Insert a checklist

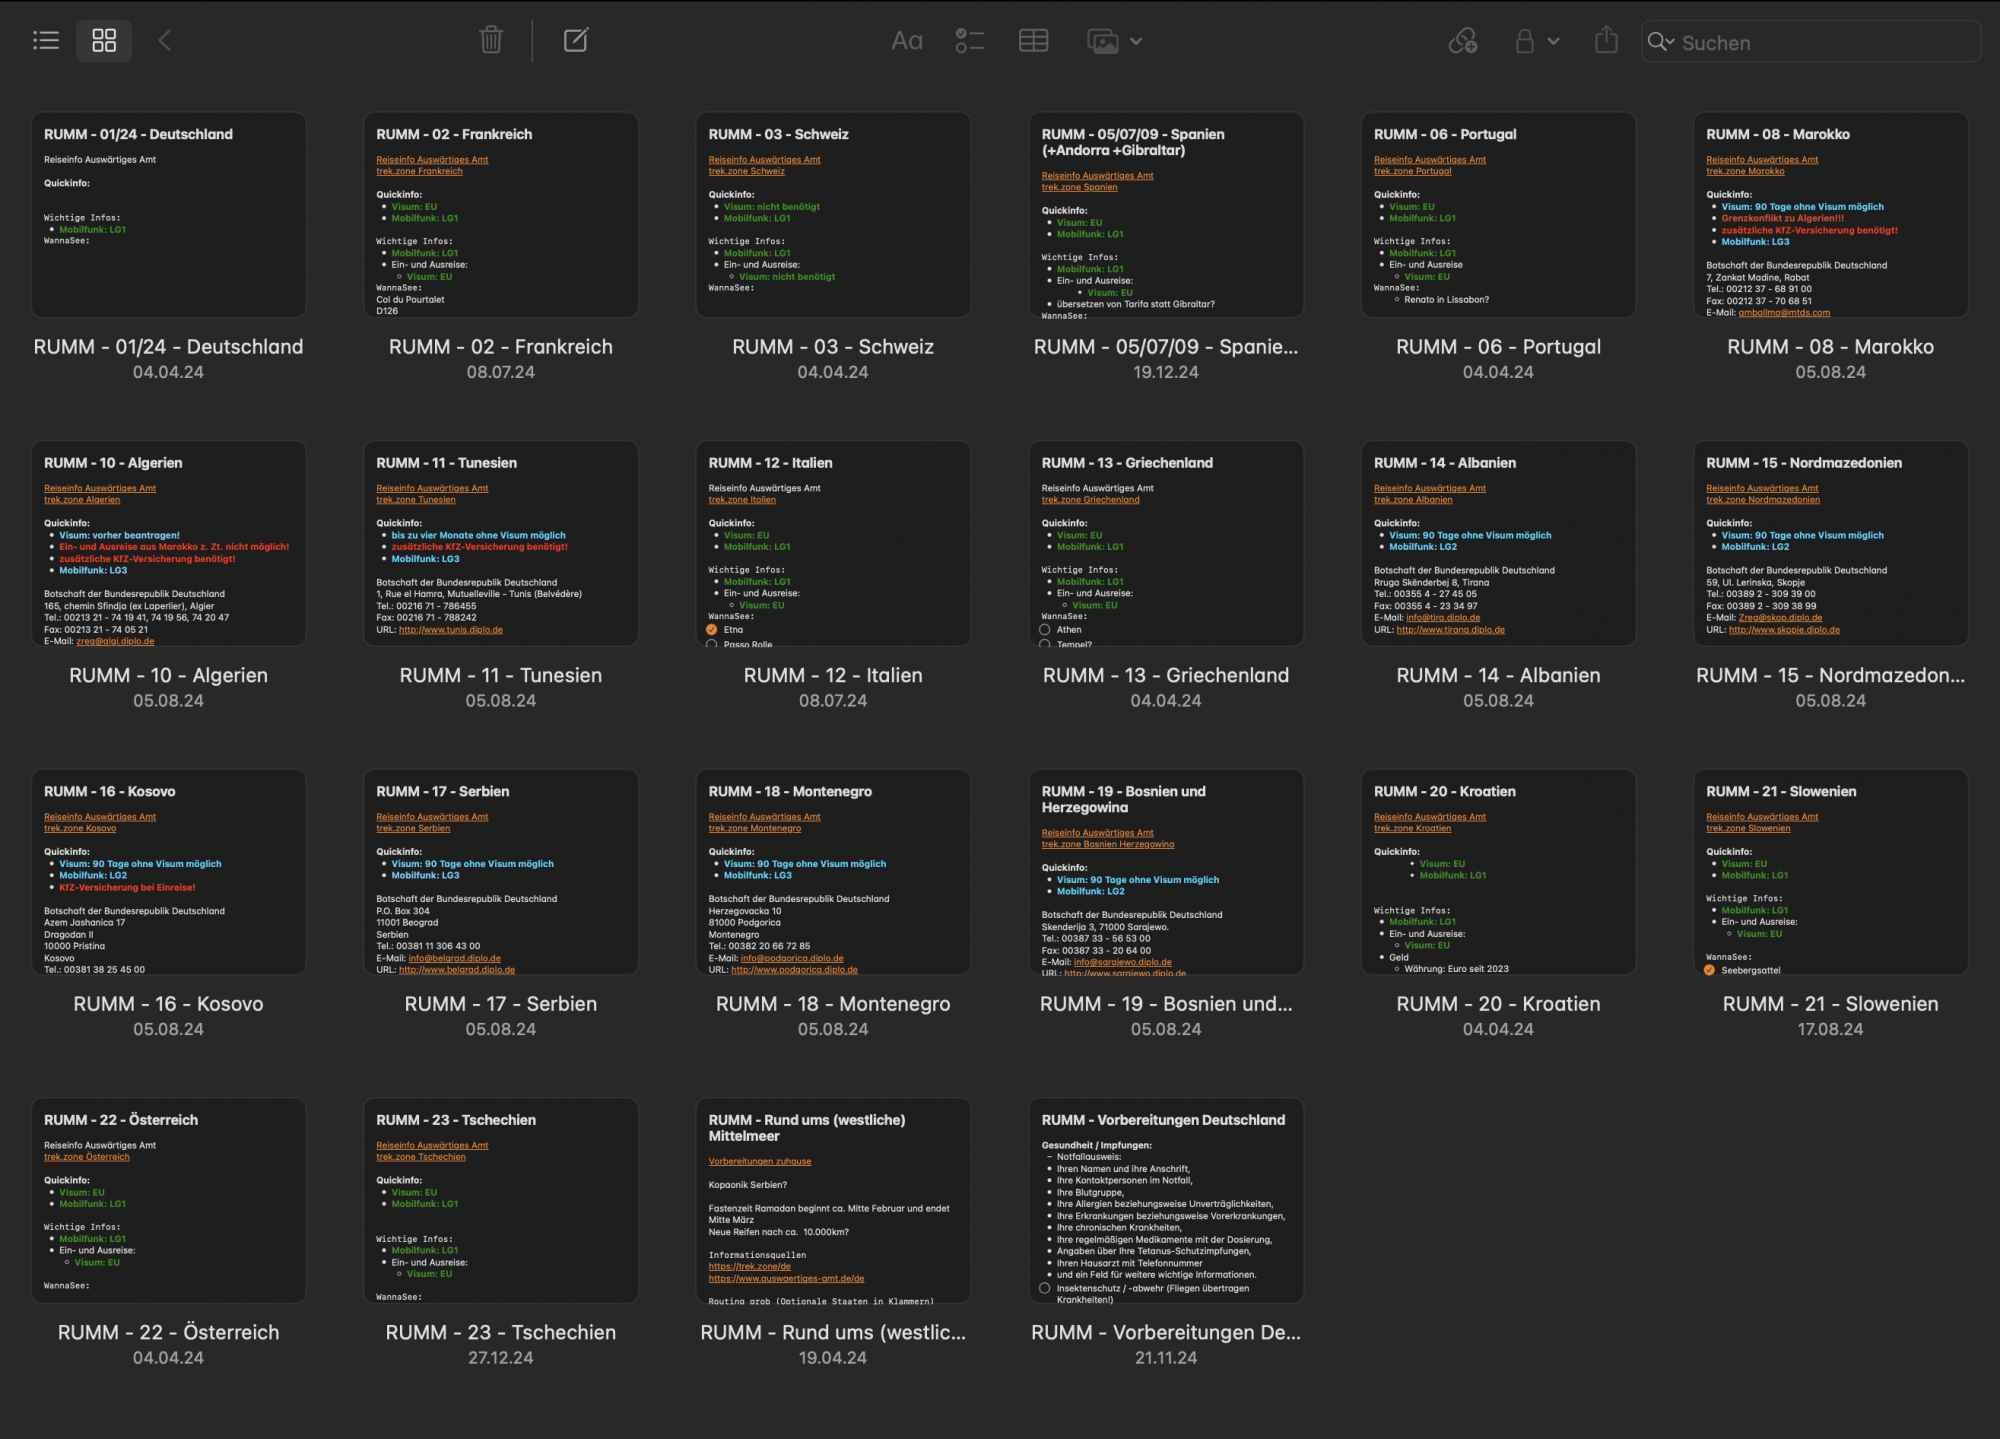(969, 41)
